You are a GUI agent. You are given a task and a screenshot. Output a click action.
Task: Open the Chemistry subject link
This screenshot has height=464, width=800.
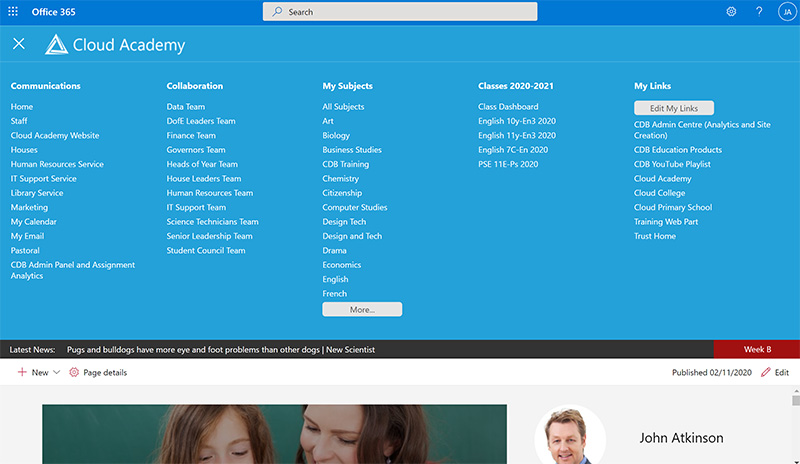click(341, 179)
